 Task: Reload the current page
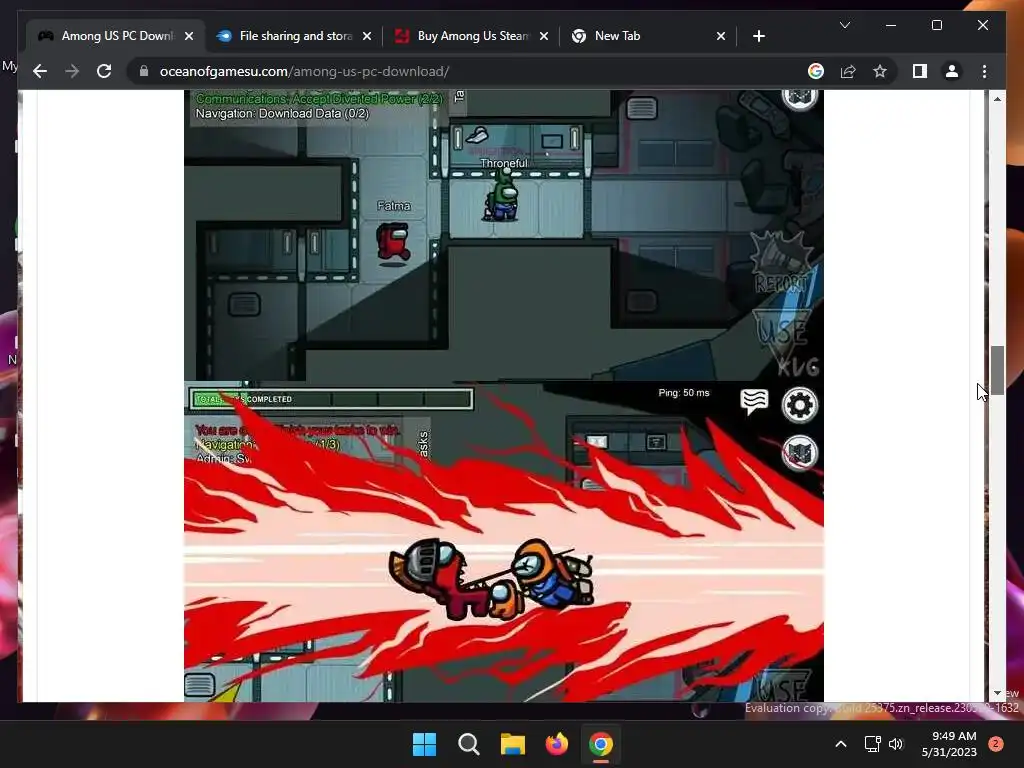coord(104,71)
